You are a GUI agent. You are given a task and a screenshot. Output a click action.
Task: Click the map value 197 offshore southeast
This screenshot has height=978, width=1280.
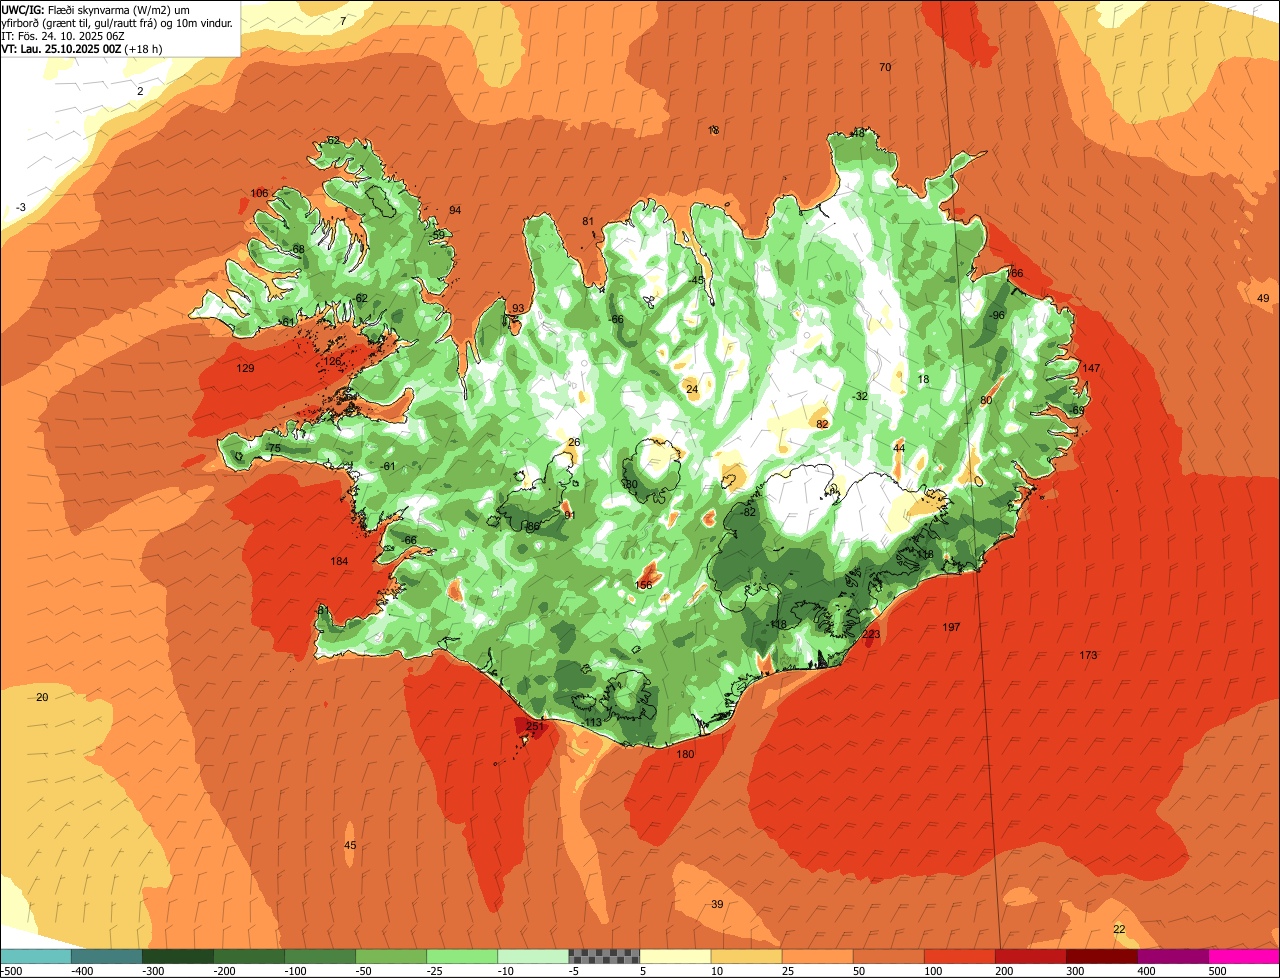point(951,627)
